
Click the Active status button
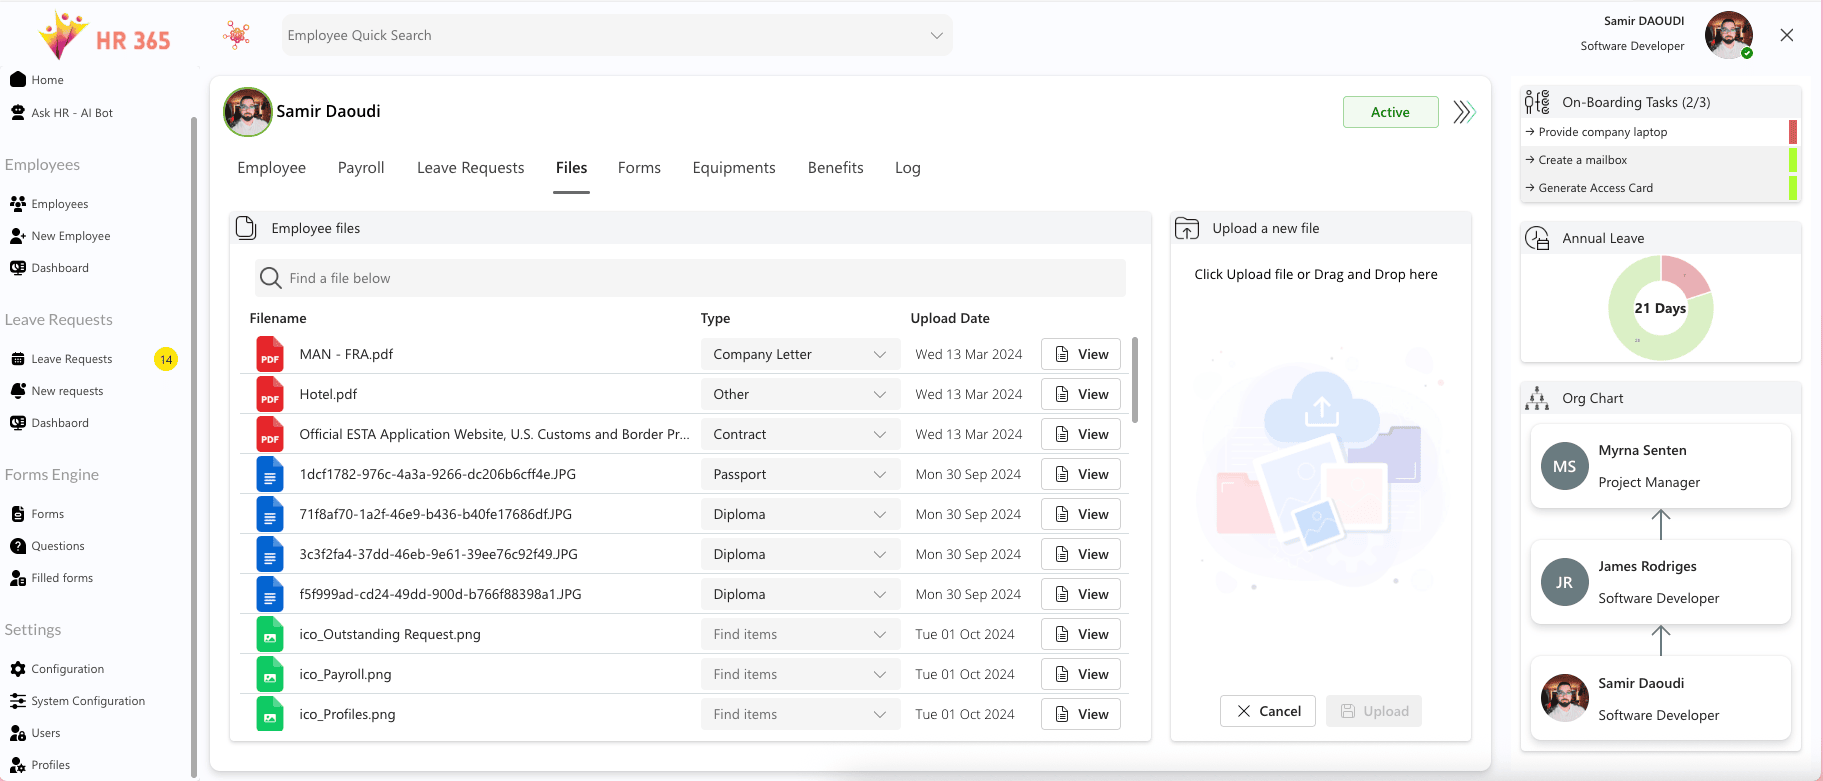(1391, 112)
